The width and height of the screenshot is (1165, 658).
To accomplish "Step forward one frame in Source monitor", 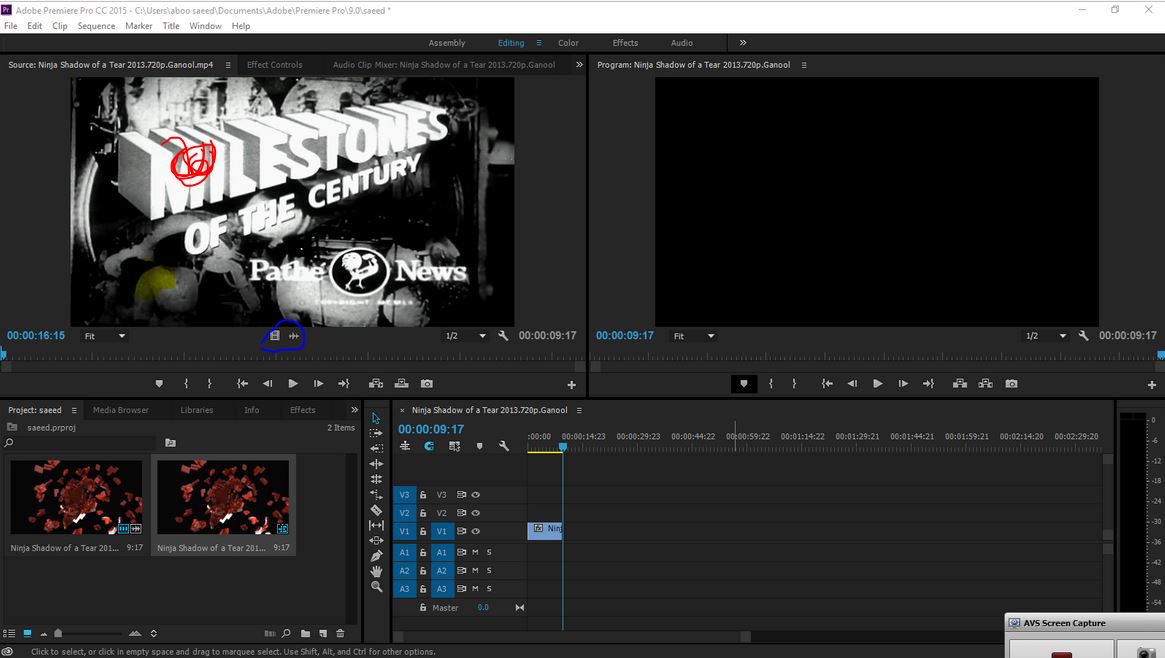I will click(x=318, y=384).
